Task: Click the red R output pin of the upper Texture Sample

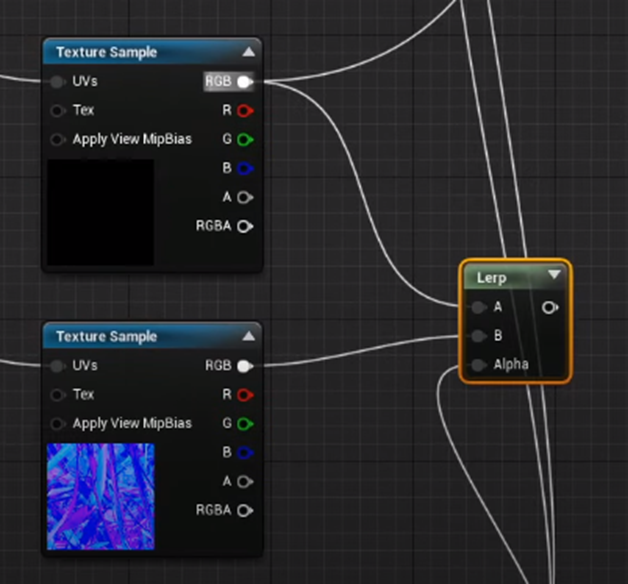Action: [245, 110]
